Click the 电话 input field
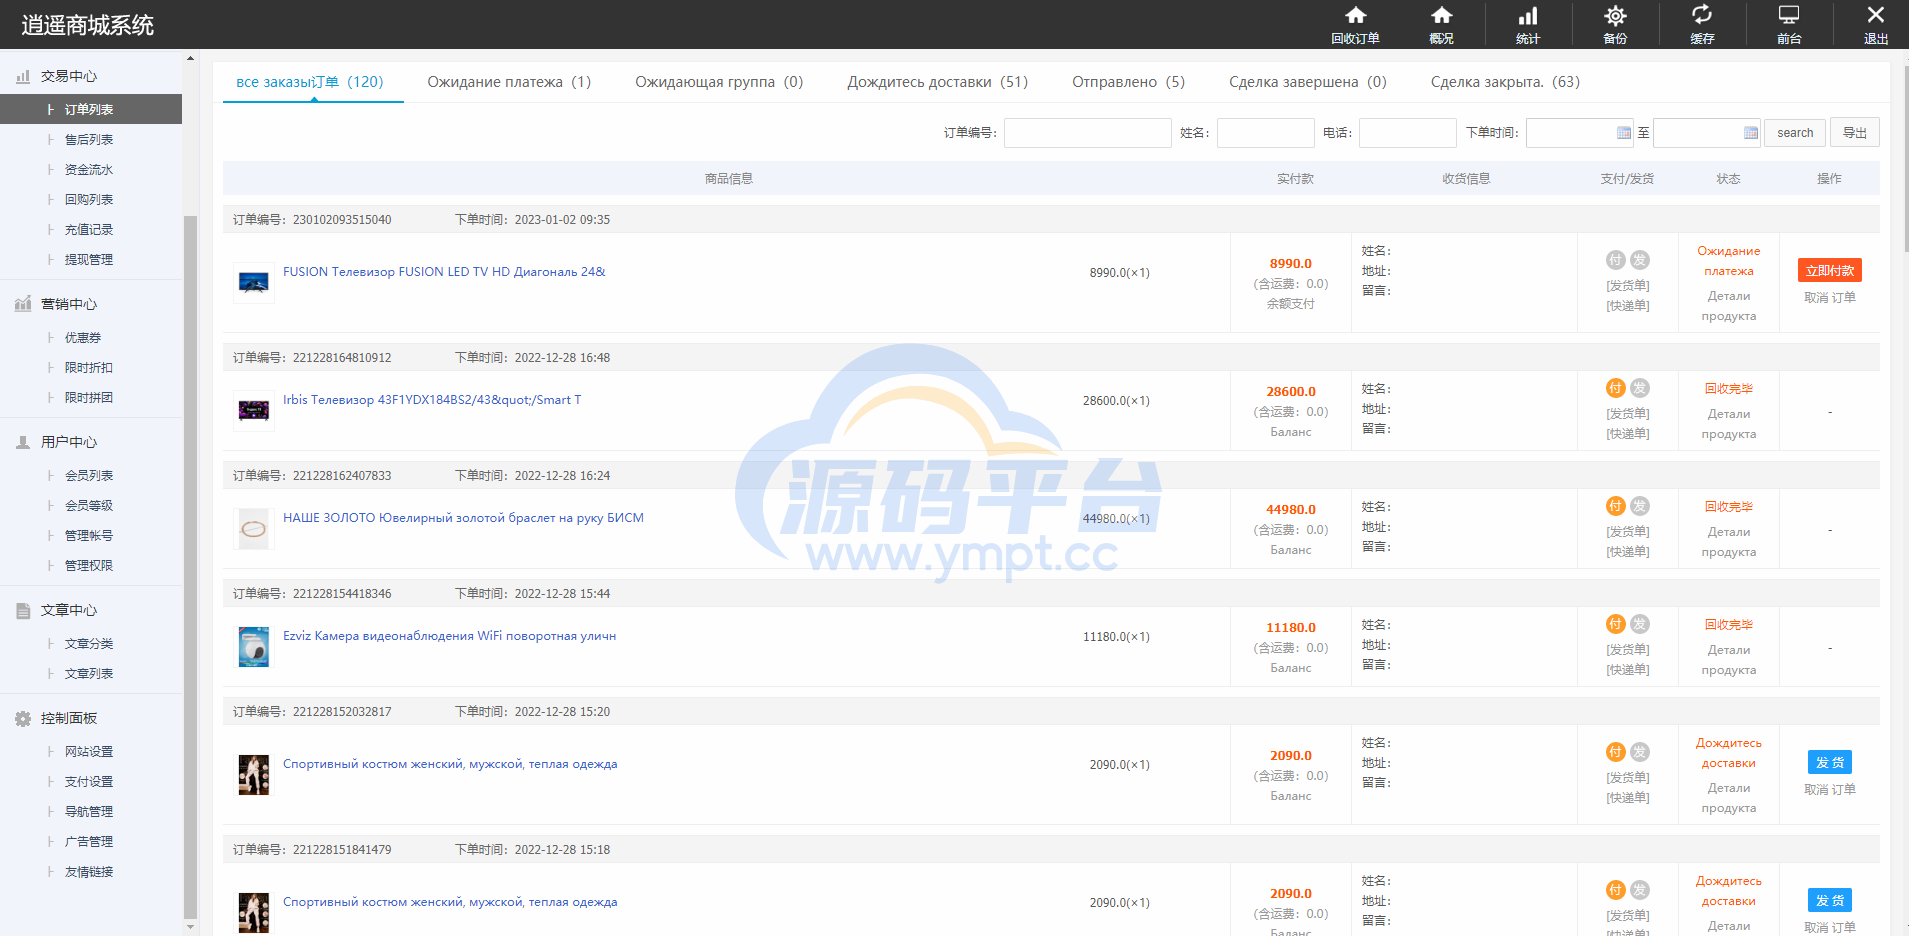 (1408, 133)
